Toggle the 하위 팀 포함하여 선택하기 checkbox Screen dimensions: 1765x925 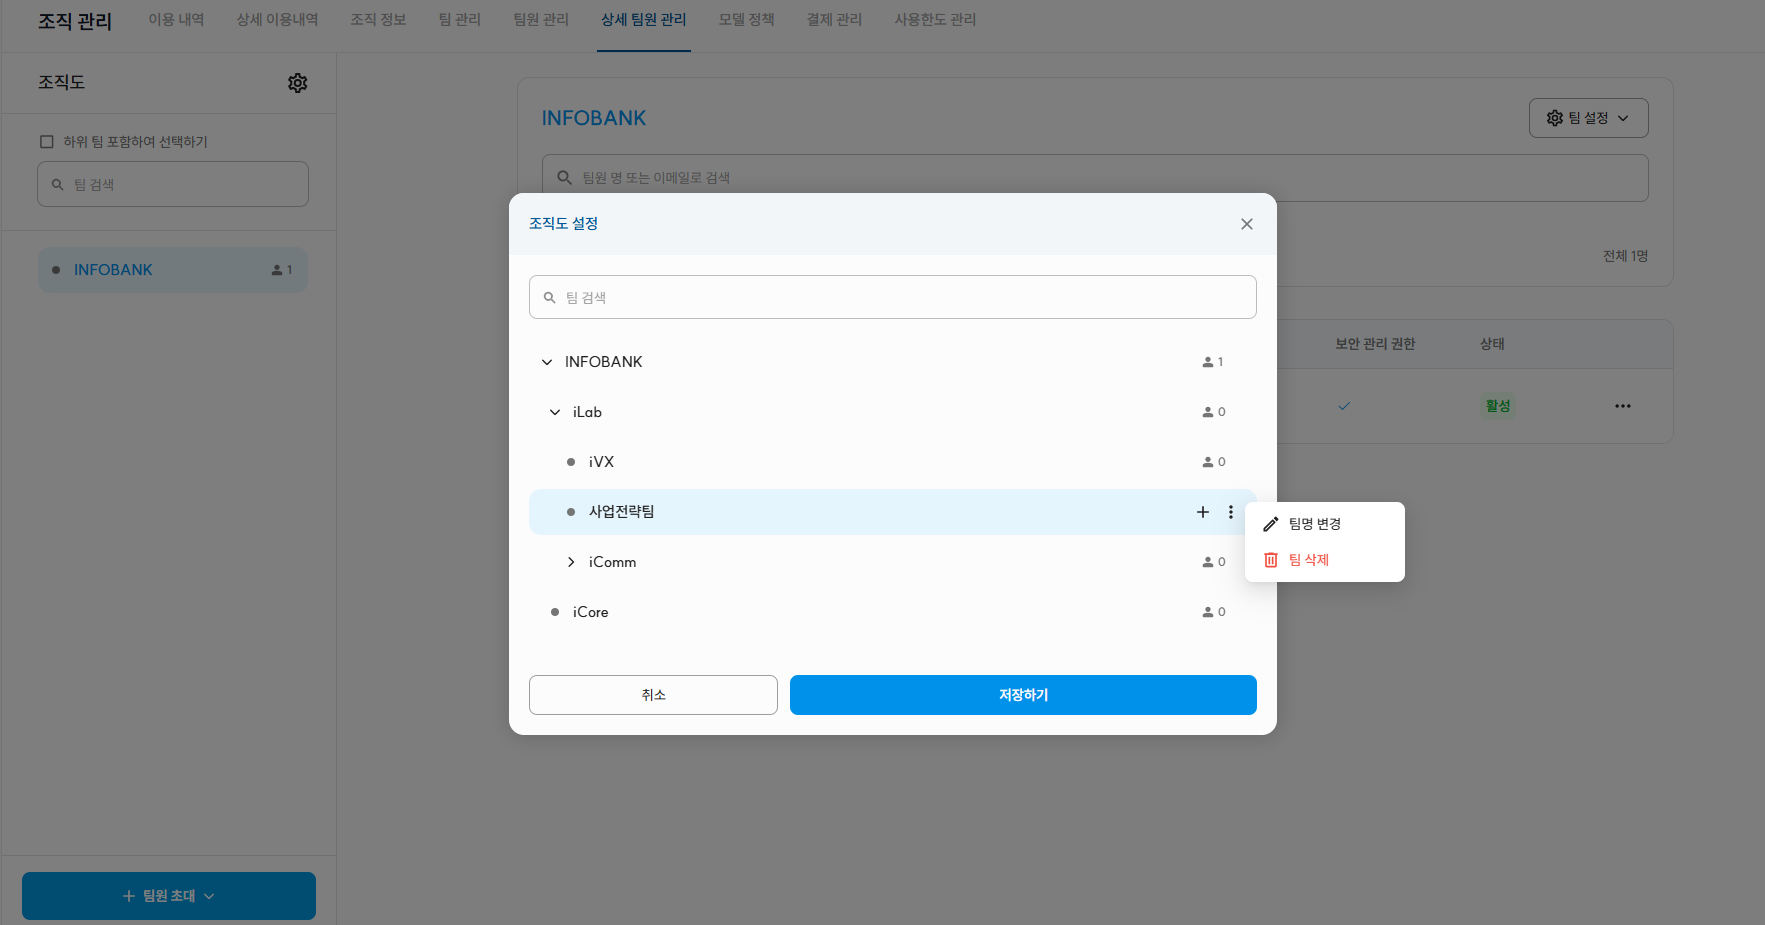(x=47, y=142)
